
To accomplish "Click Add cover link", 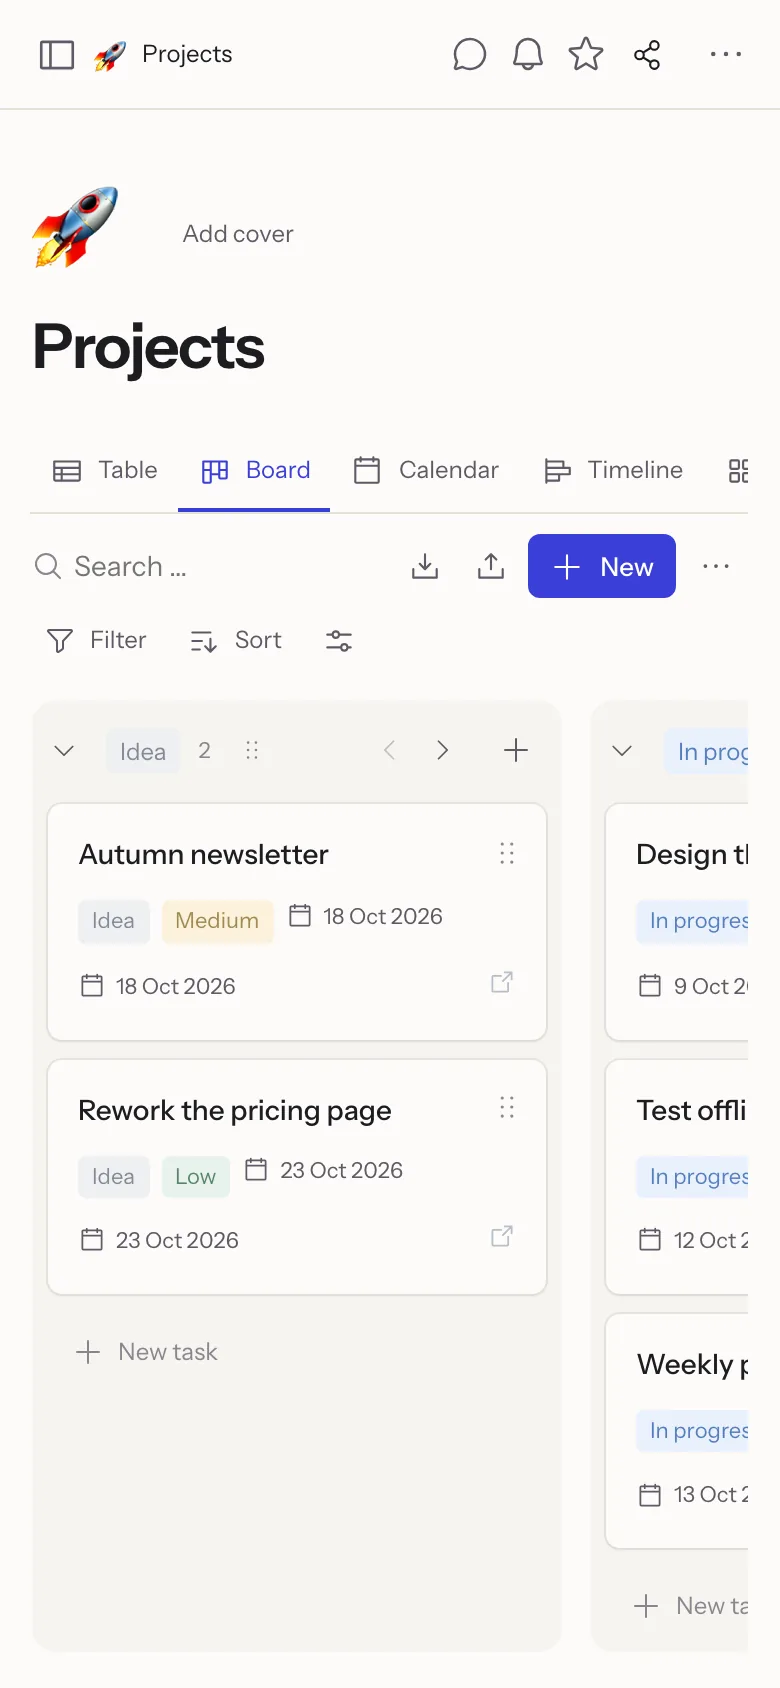I will pos(238,234).
